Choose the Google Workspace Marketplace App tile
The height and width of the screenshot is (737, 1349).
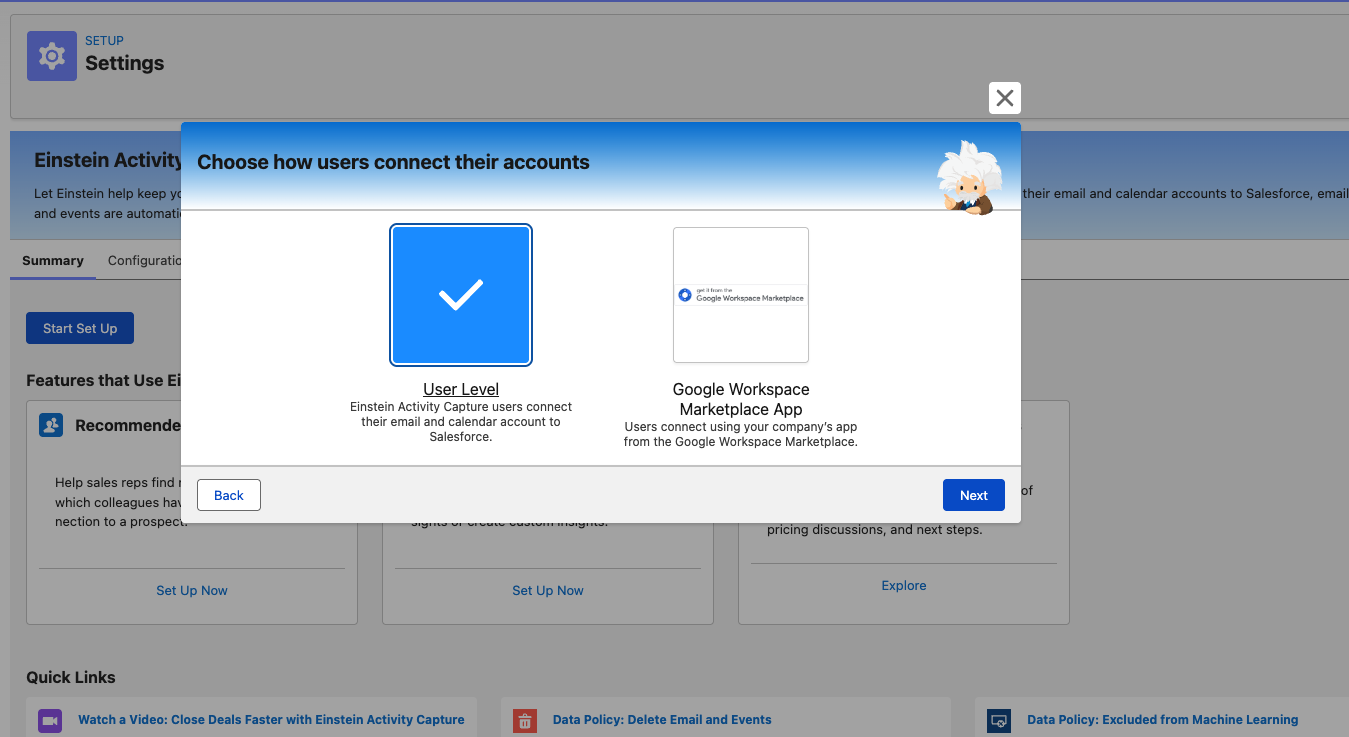click(741, 295)
